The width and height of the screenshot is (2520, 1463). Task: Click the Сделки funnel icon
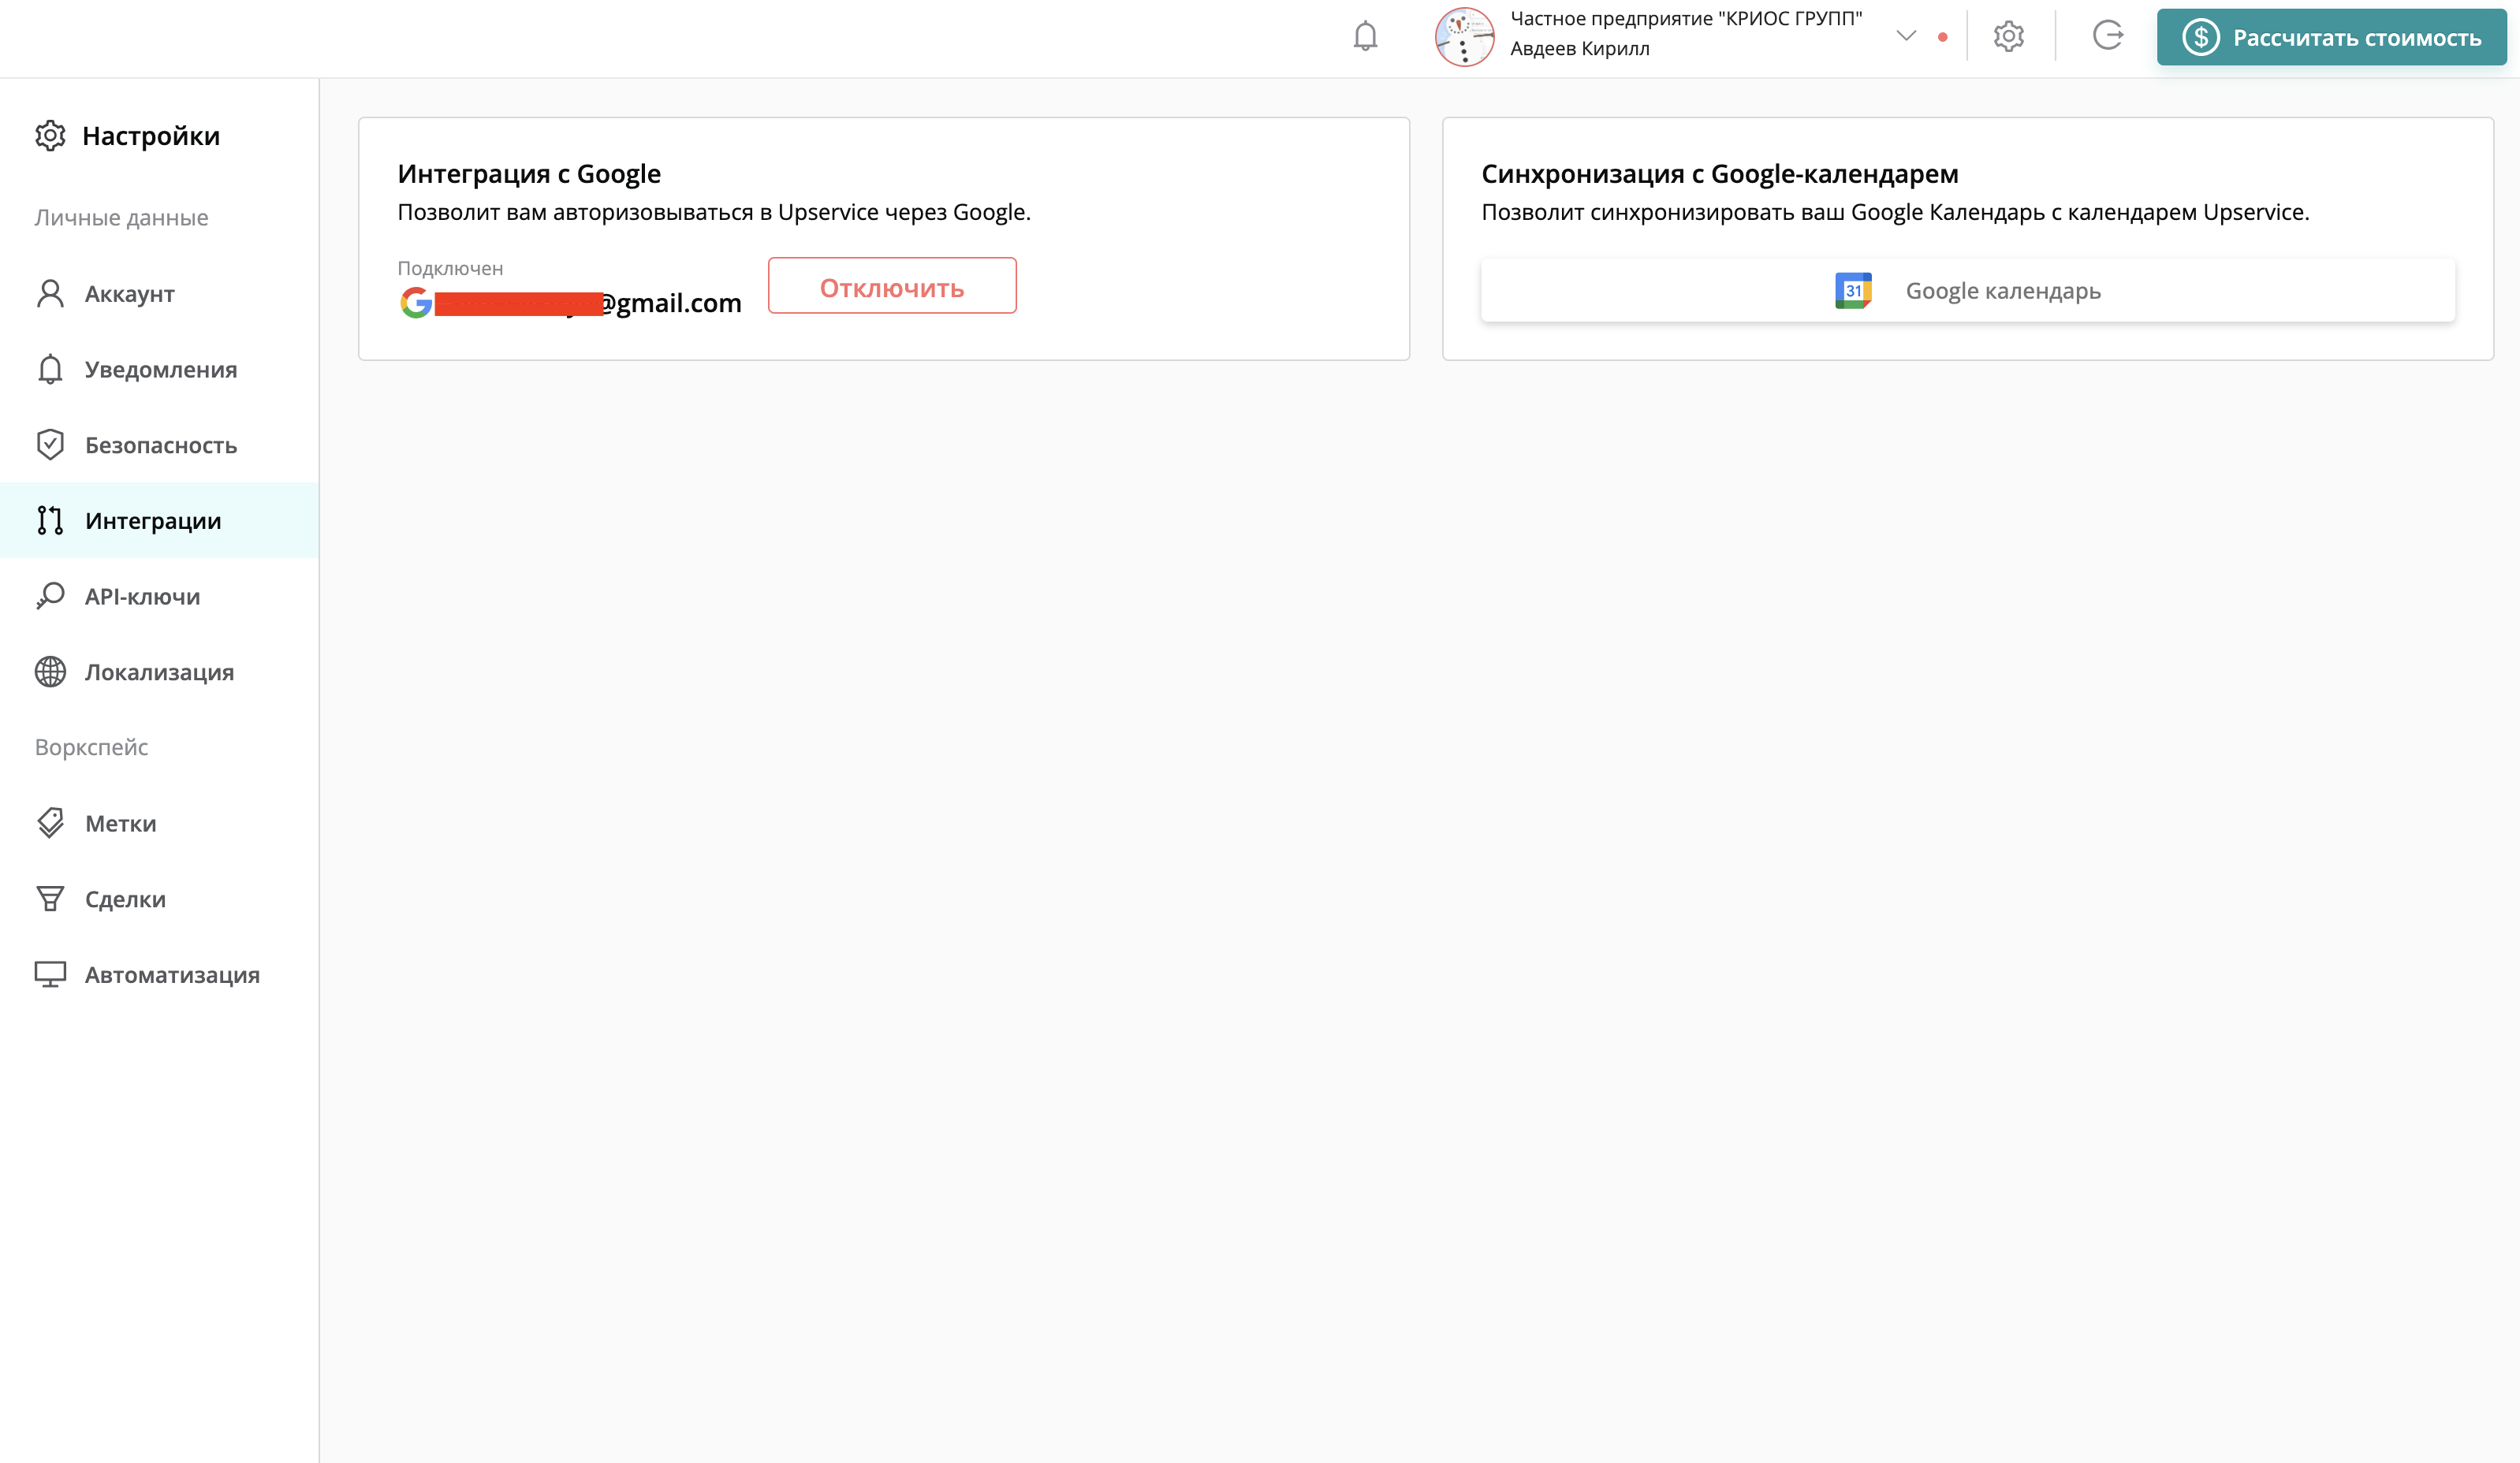click(50, 899)
